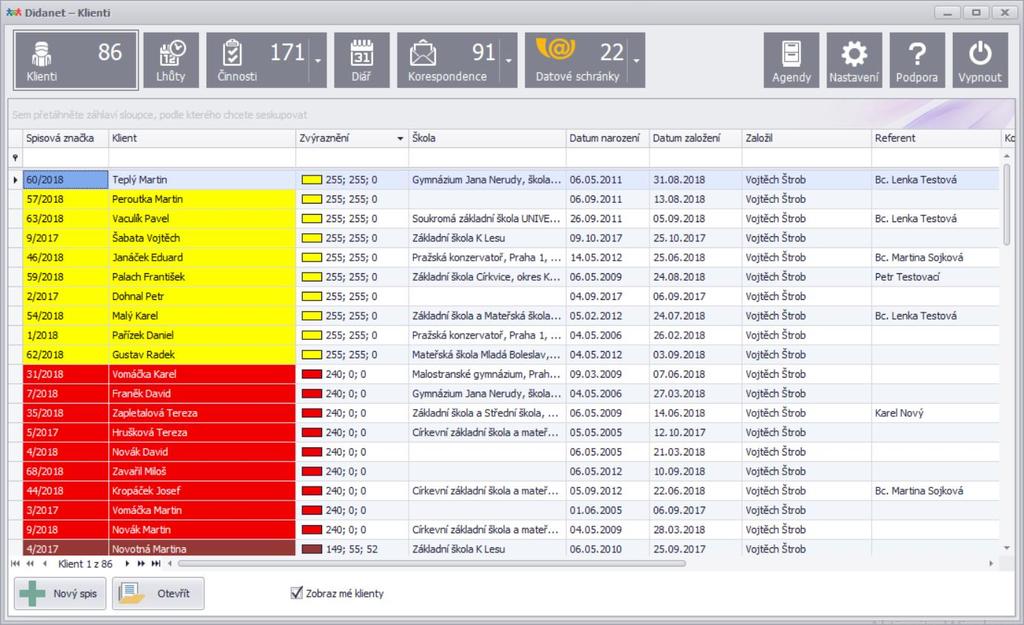
Task: Sort by Spisová značka column header
Action: pos(65,138)
